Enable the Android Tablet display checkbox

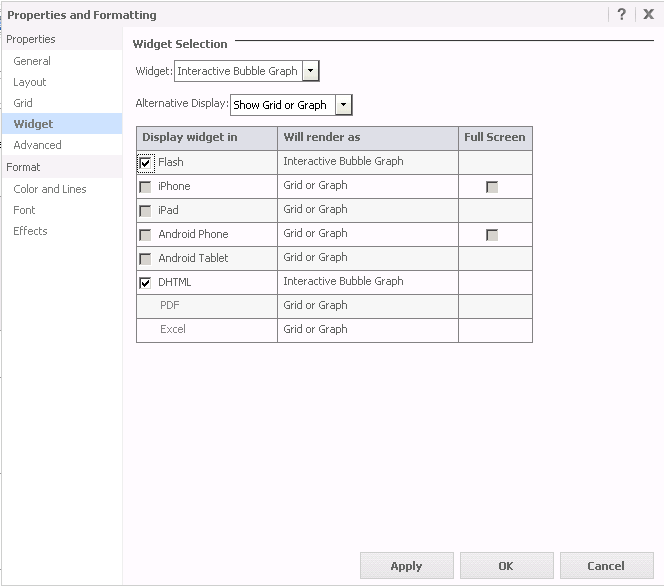click(x=145, y=259)
